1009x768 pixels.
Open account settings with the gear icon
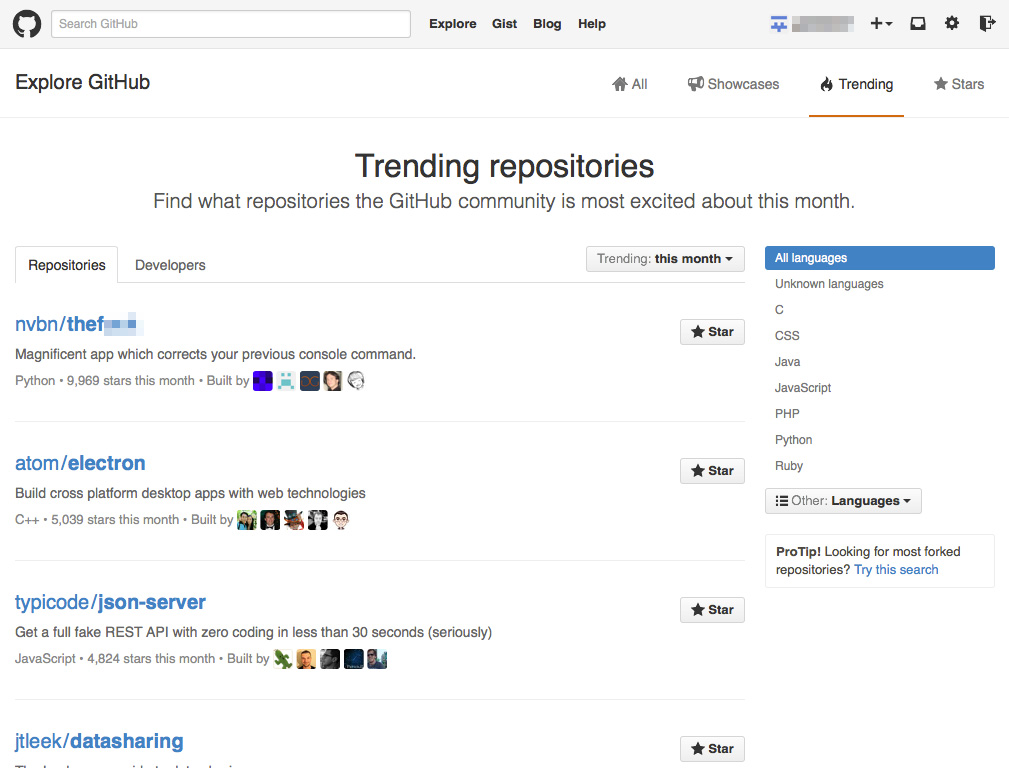click(951, 23)
